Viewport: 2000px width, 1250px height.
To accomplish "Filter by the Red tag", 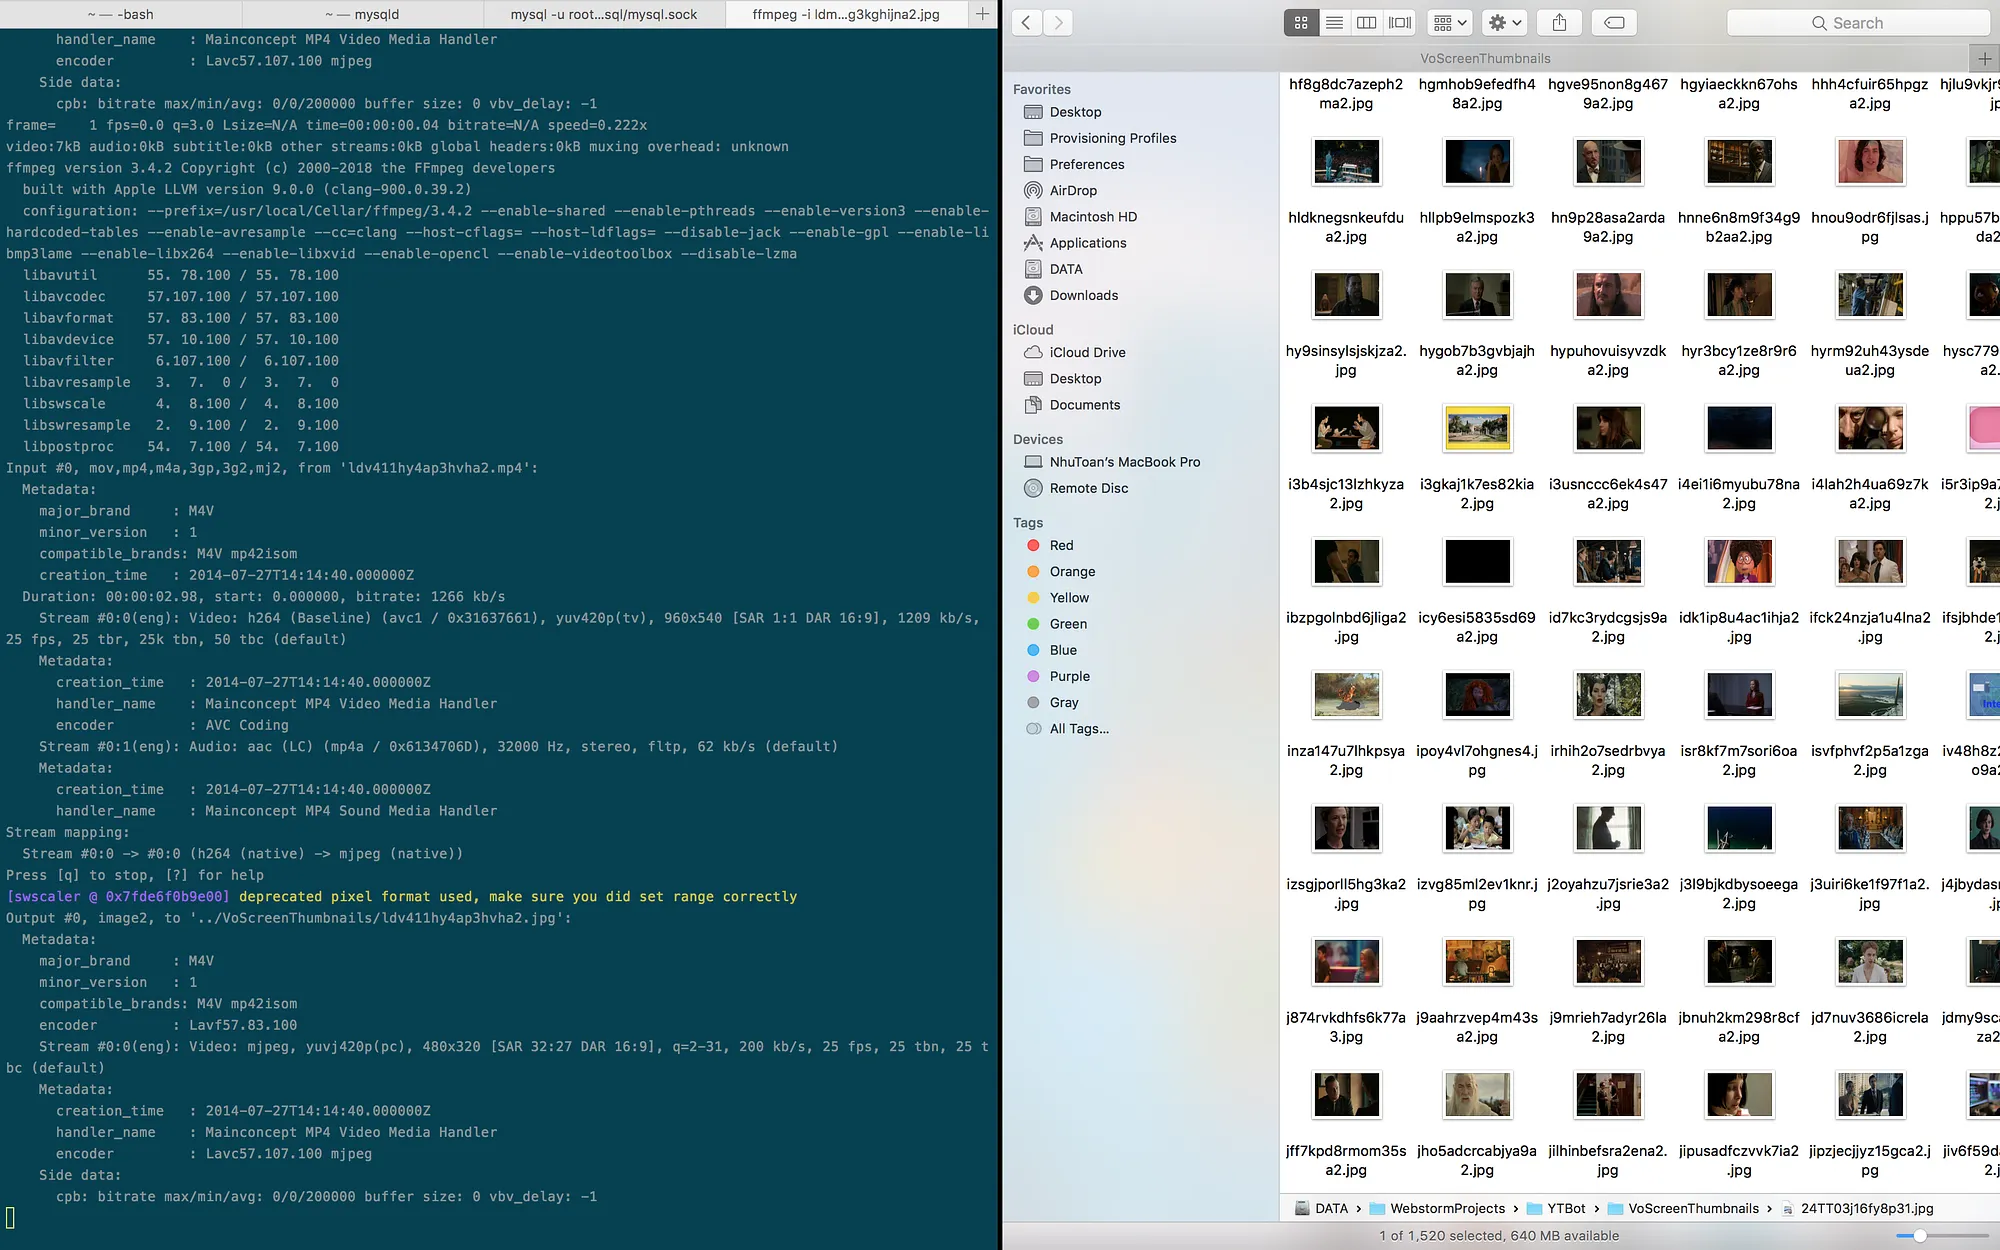I will 1061,545.
